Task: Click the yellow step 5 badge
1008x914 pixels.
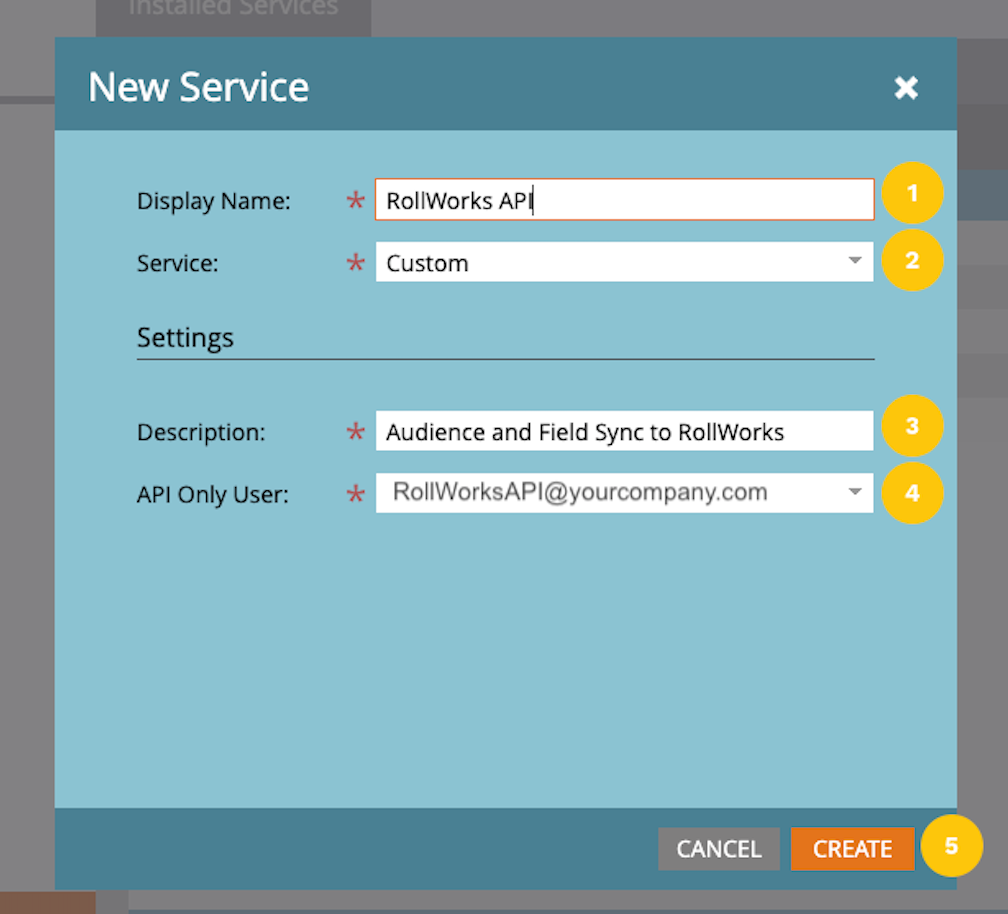Action: tap(951, 846)
